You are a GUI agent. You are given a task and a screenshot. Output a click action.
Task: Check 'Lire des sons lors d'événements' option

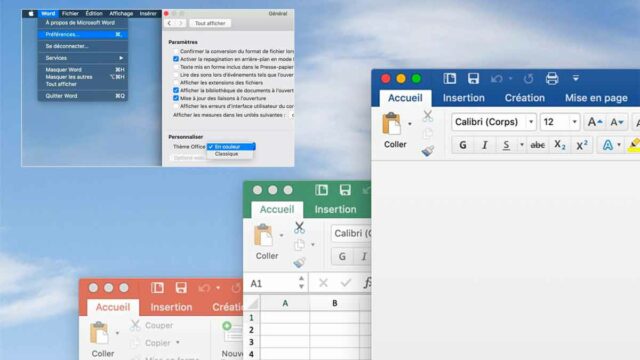176,75
